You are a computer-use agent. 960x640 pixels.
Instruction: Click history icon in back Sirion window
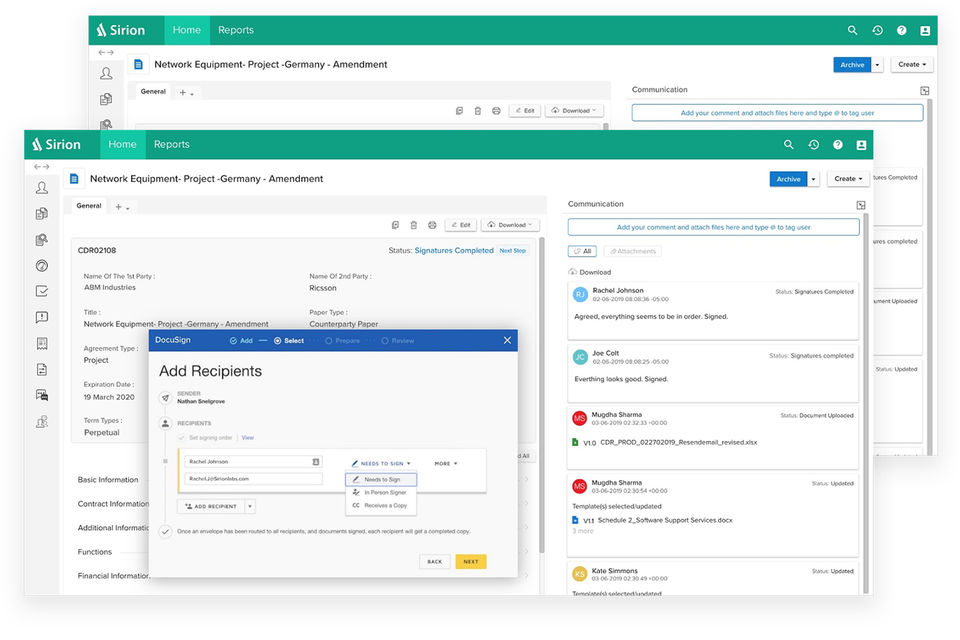pos(877,30)
